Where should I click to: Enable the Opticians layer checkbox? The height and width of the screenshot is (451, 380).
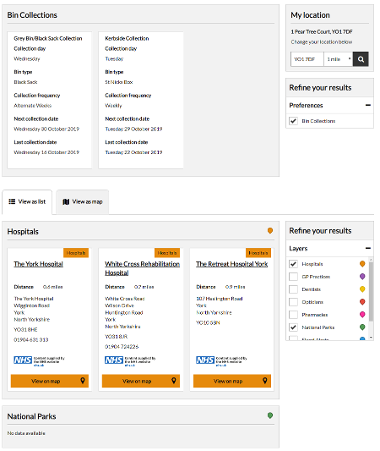293,302
